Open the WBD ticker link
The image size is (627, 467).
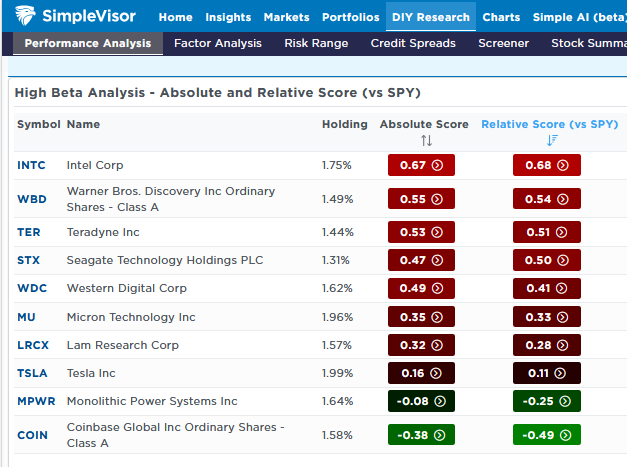[x=31, y=199]
